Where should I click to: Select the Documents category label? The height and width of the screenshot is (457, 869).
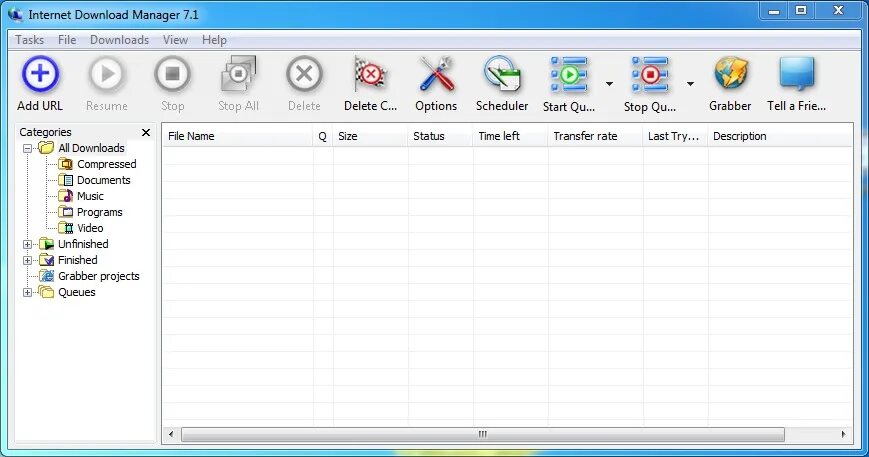coord(104,180)
